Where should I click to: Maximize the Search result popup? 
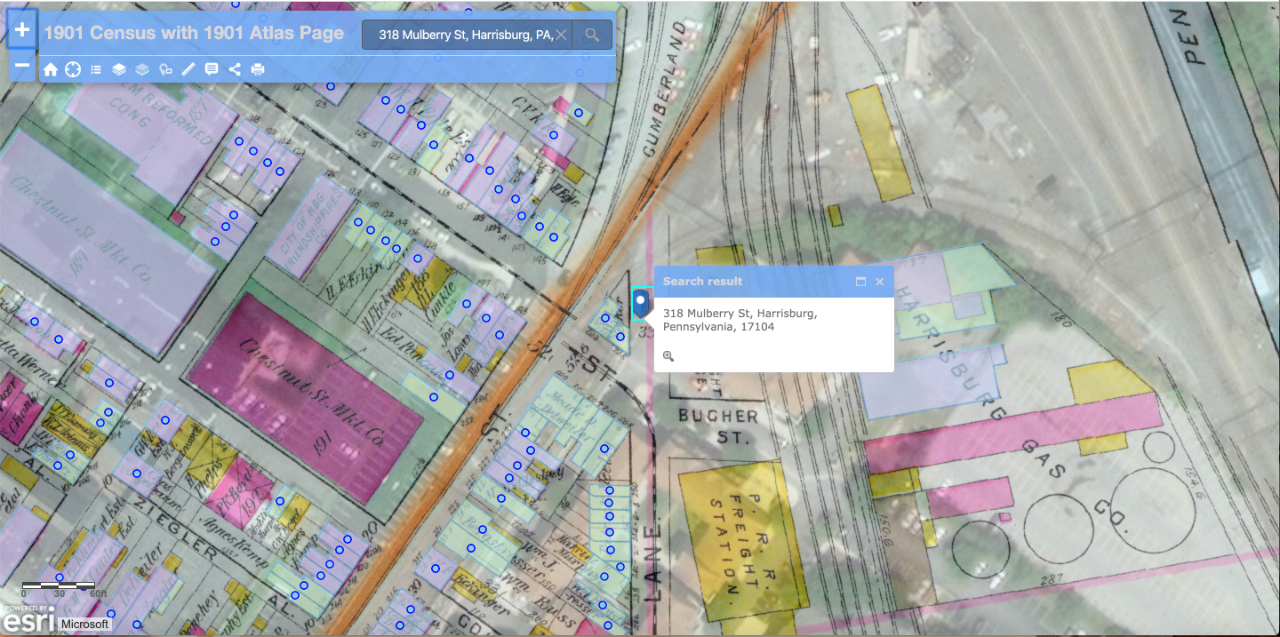coord(860,282)
